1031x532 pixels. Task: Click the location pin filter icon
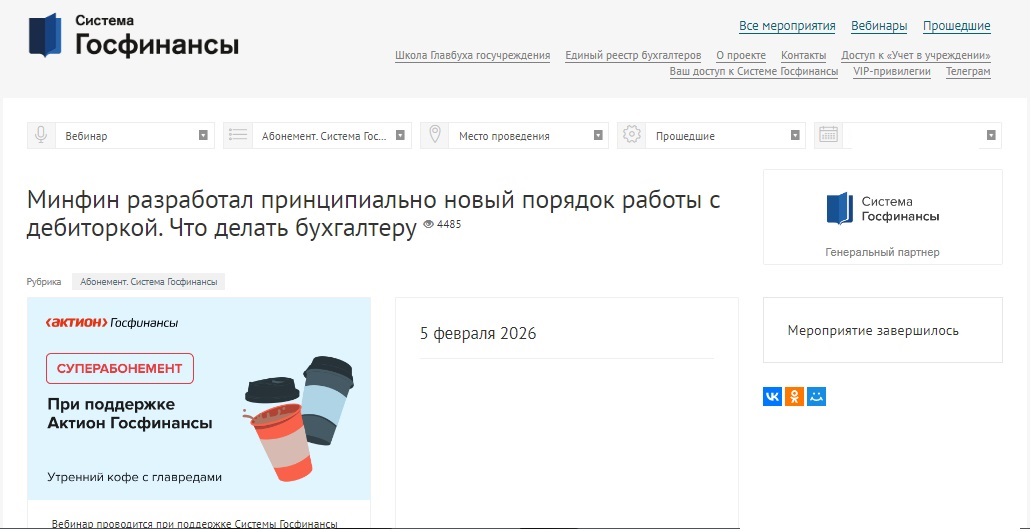click(434, 136)
